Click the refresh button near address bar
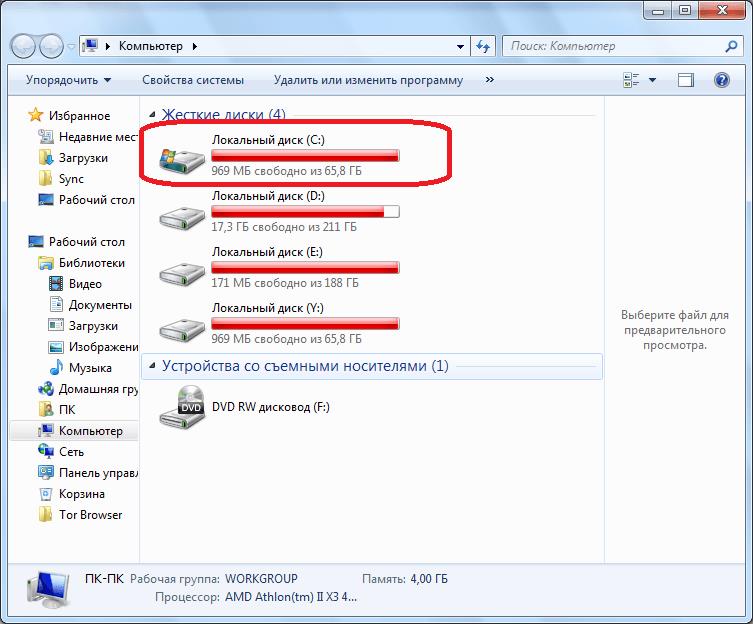The image size is (753, 624). pyautogui.click(x=484, y=46)
